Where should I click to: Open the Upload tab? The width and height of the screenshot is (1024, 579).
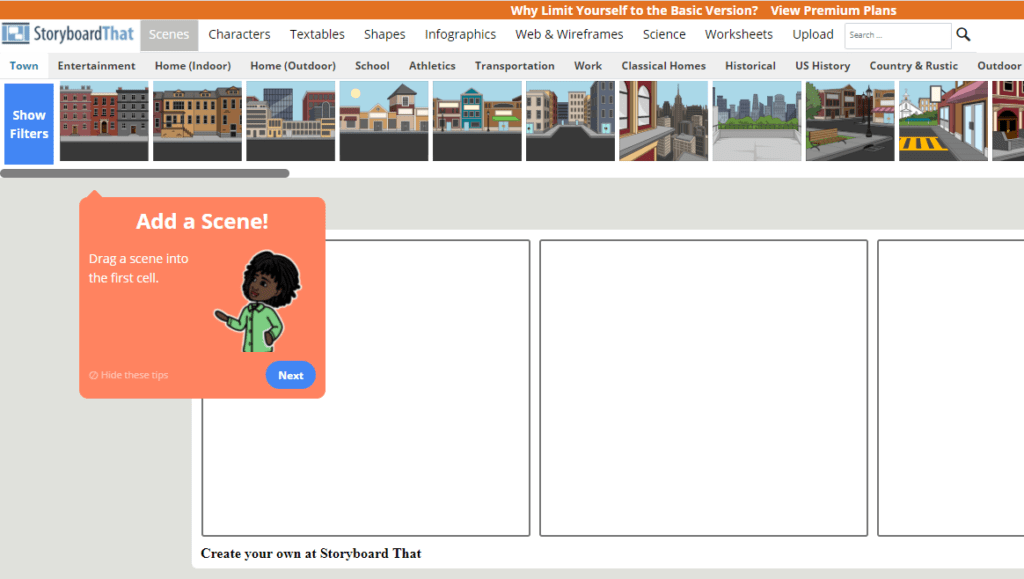[x=812, y=35]
